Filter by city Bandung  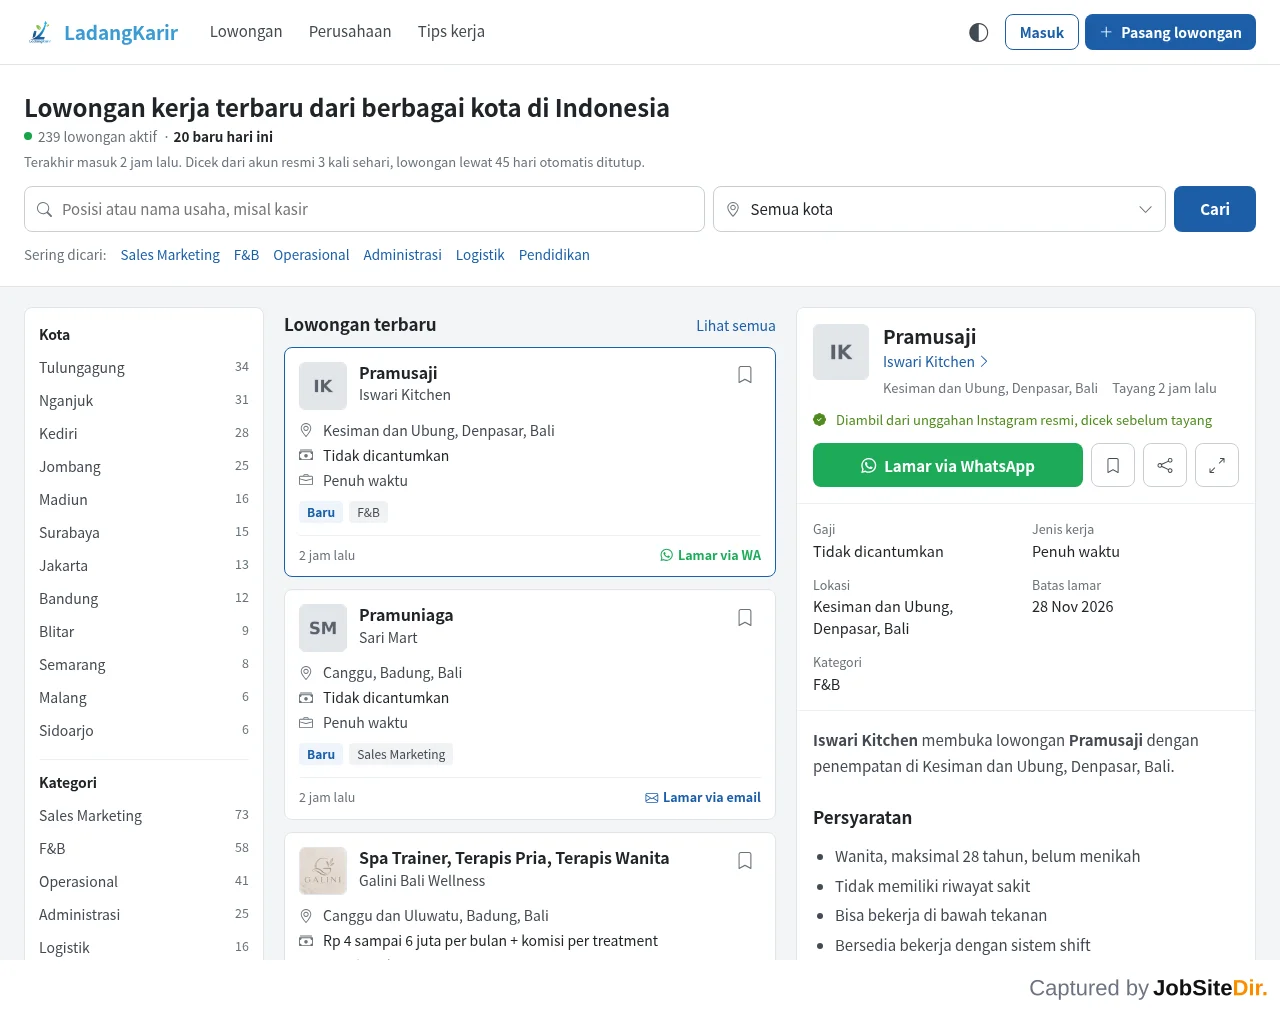144,599
